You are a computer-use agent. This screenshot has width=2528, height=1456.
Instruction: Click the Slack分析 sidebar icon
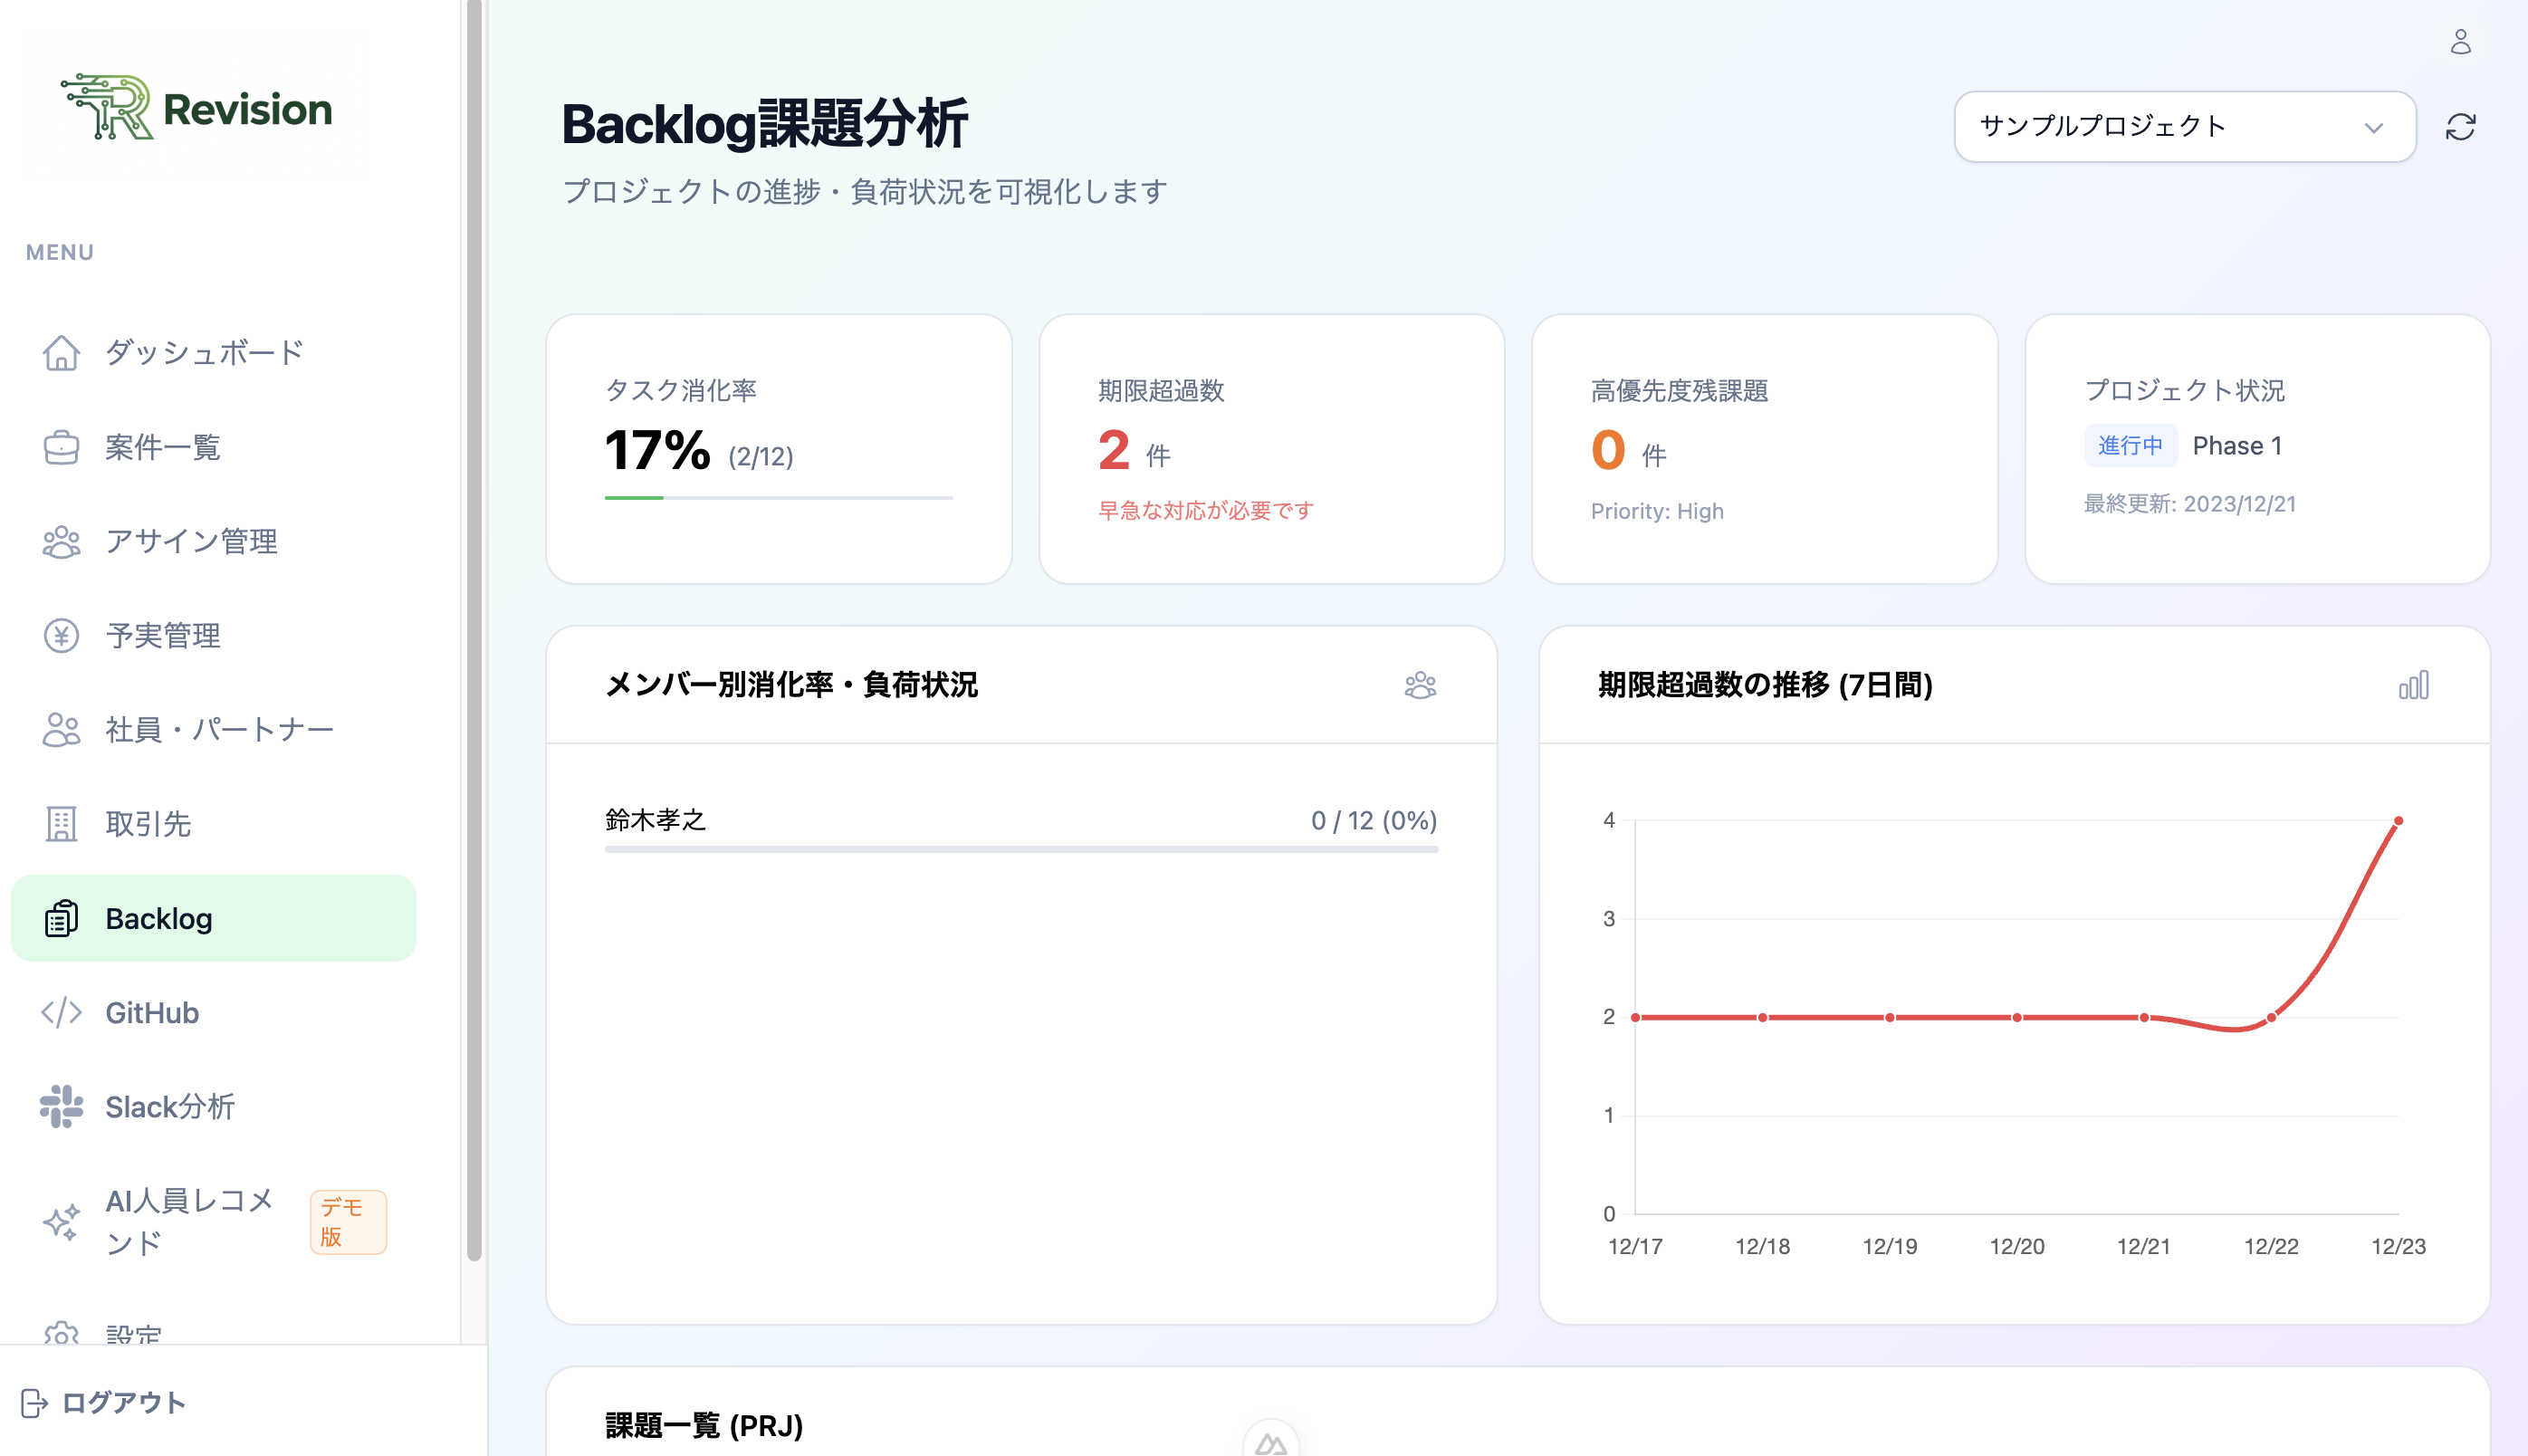click(x=61, y=1106)
